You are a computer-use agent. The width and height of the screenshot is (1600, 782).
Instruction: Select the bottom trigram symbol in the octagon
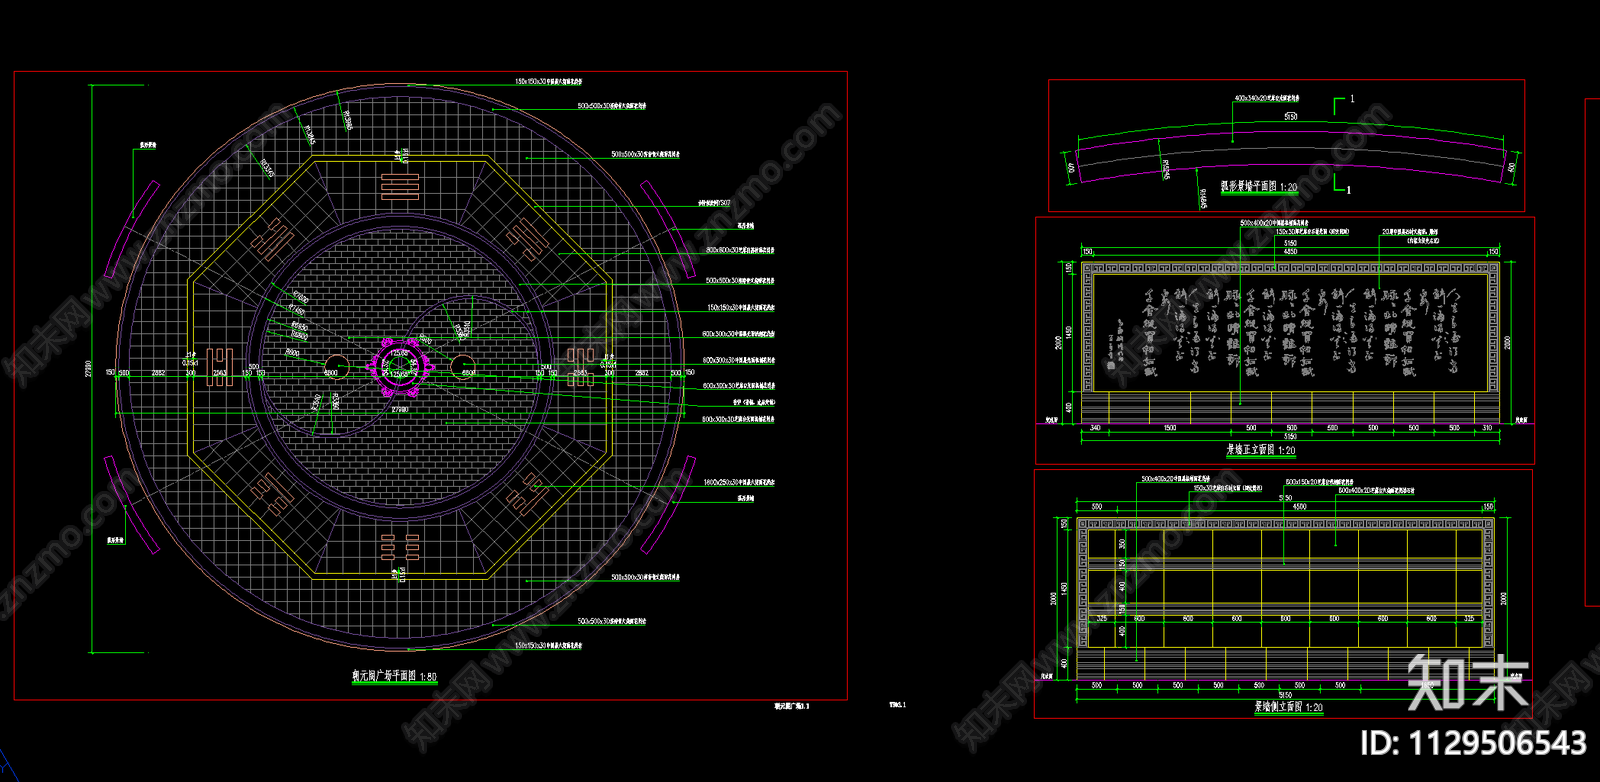point(399,546)
